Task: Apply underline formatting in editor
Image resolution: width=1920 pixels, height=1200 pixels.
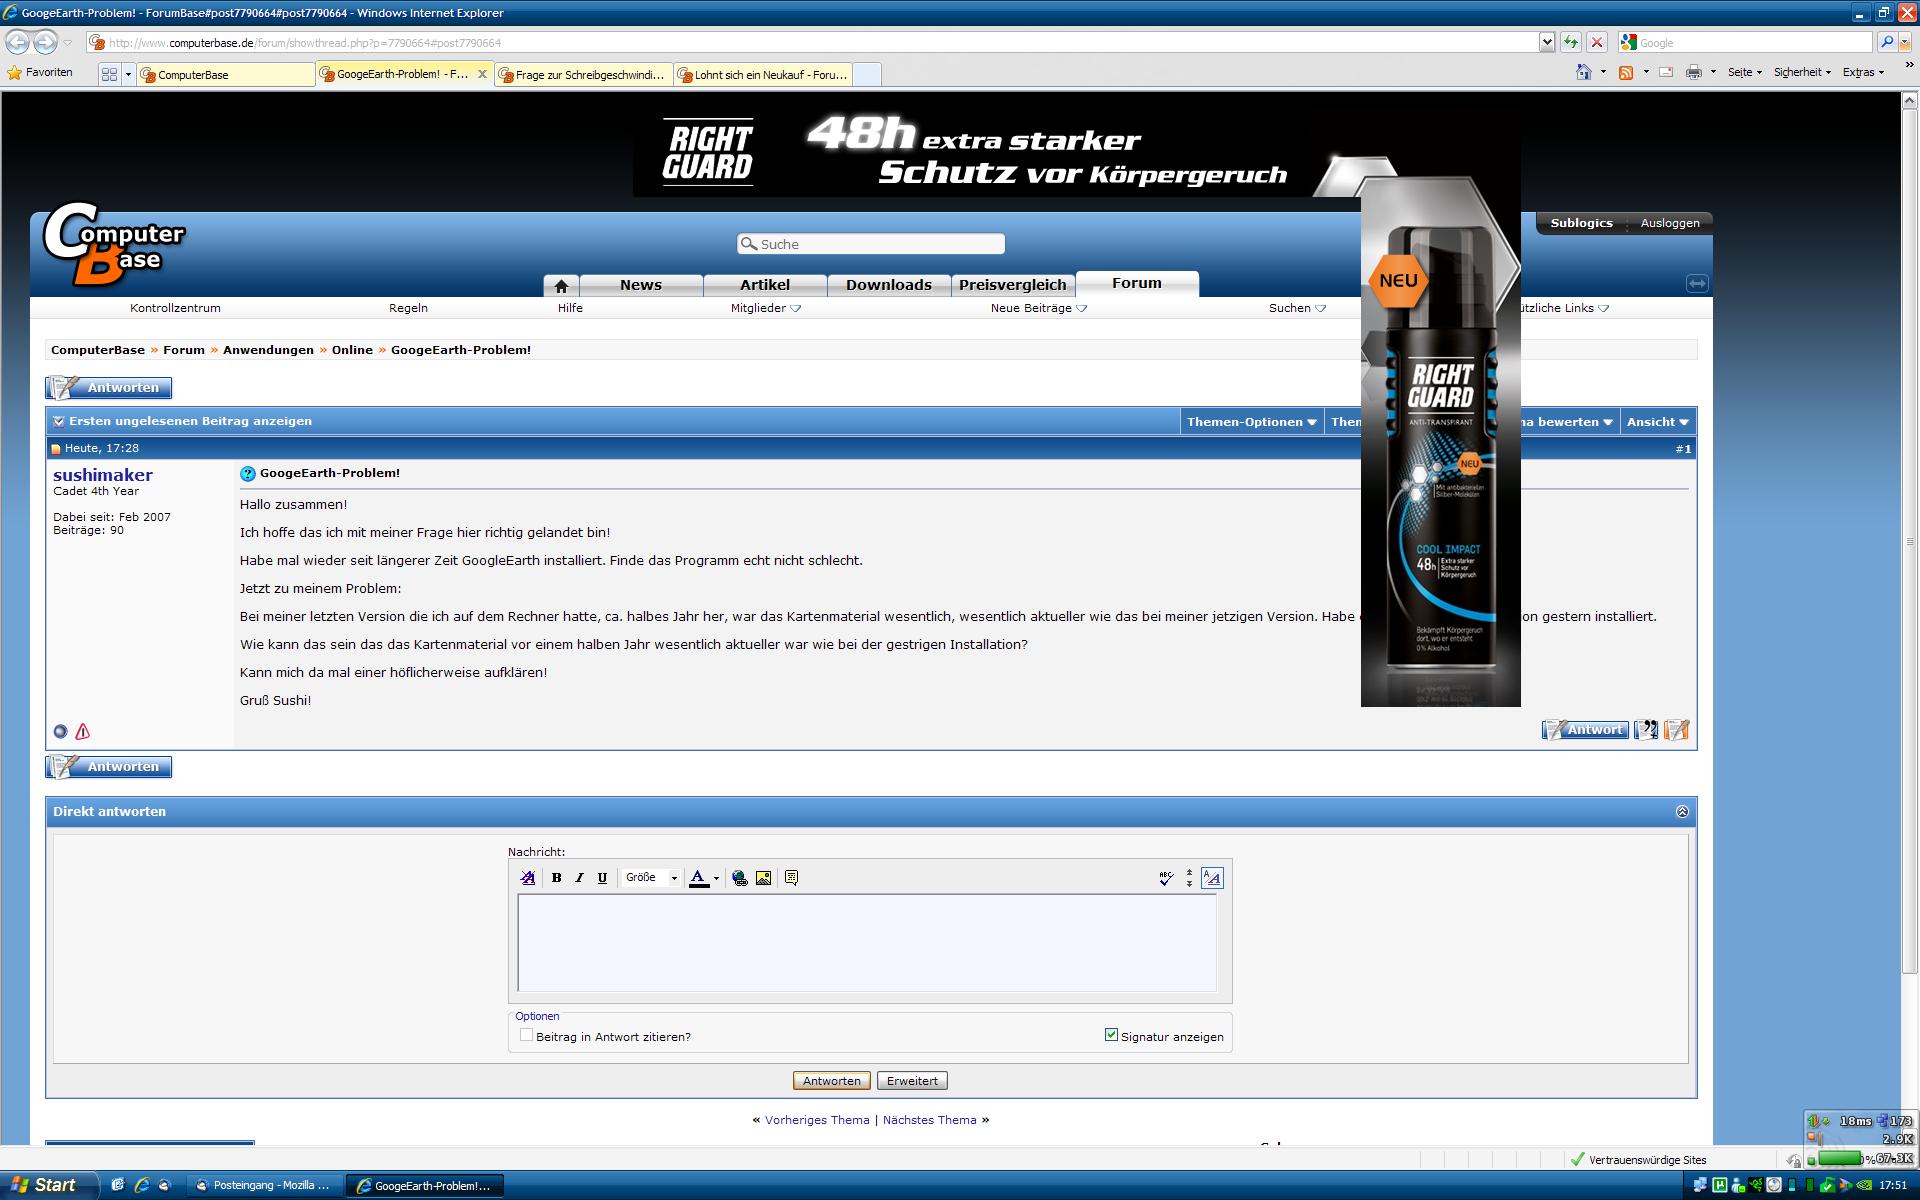Action: click(x=602, y=878)
